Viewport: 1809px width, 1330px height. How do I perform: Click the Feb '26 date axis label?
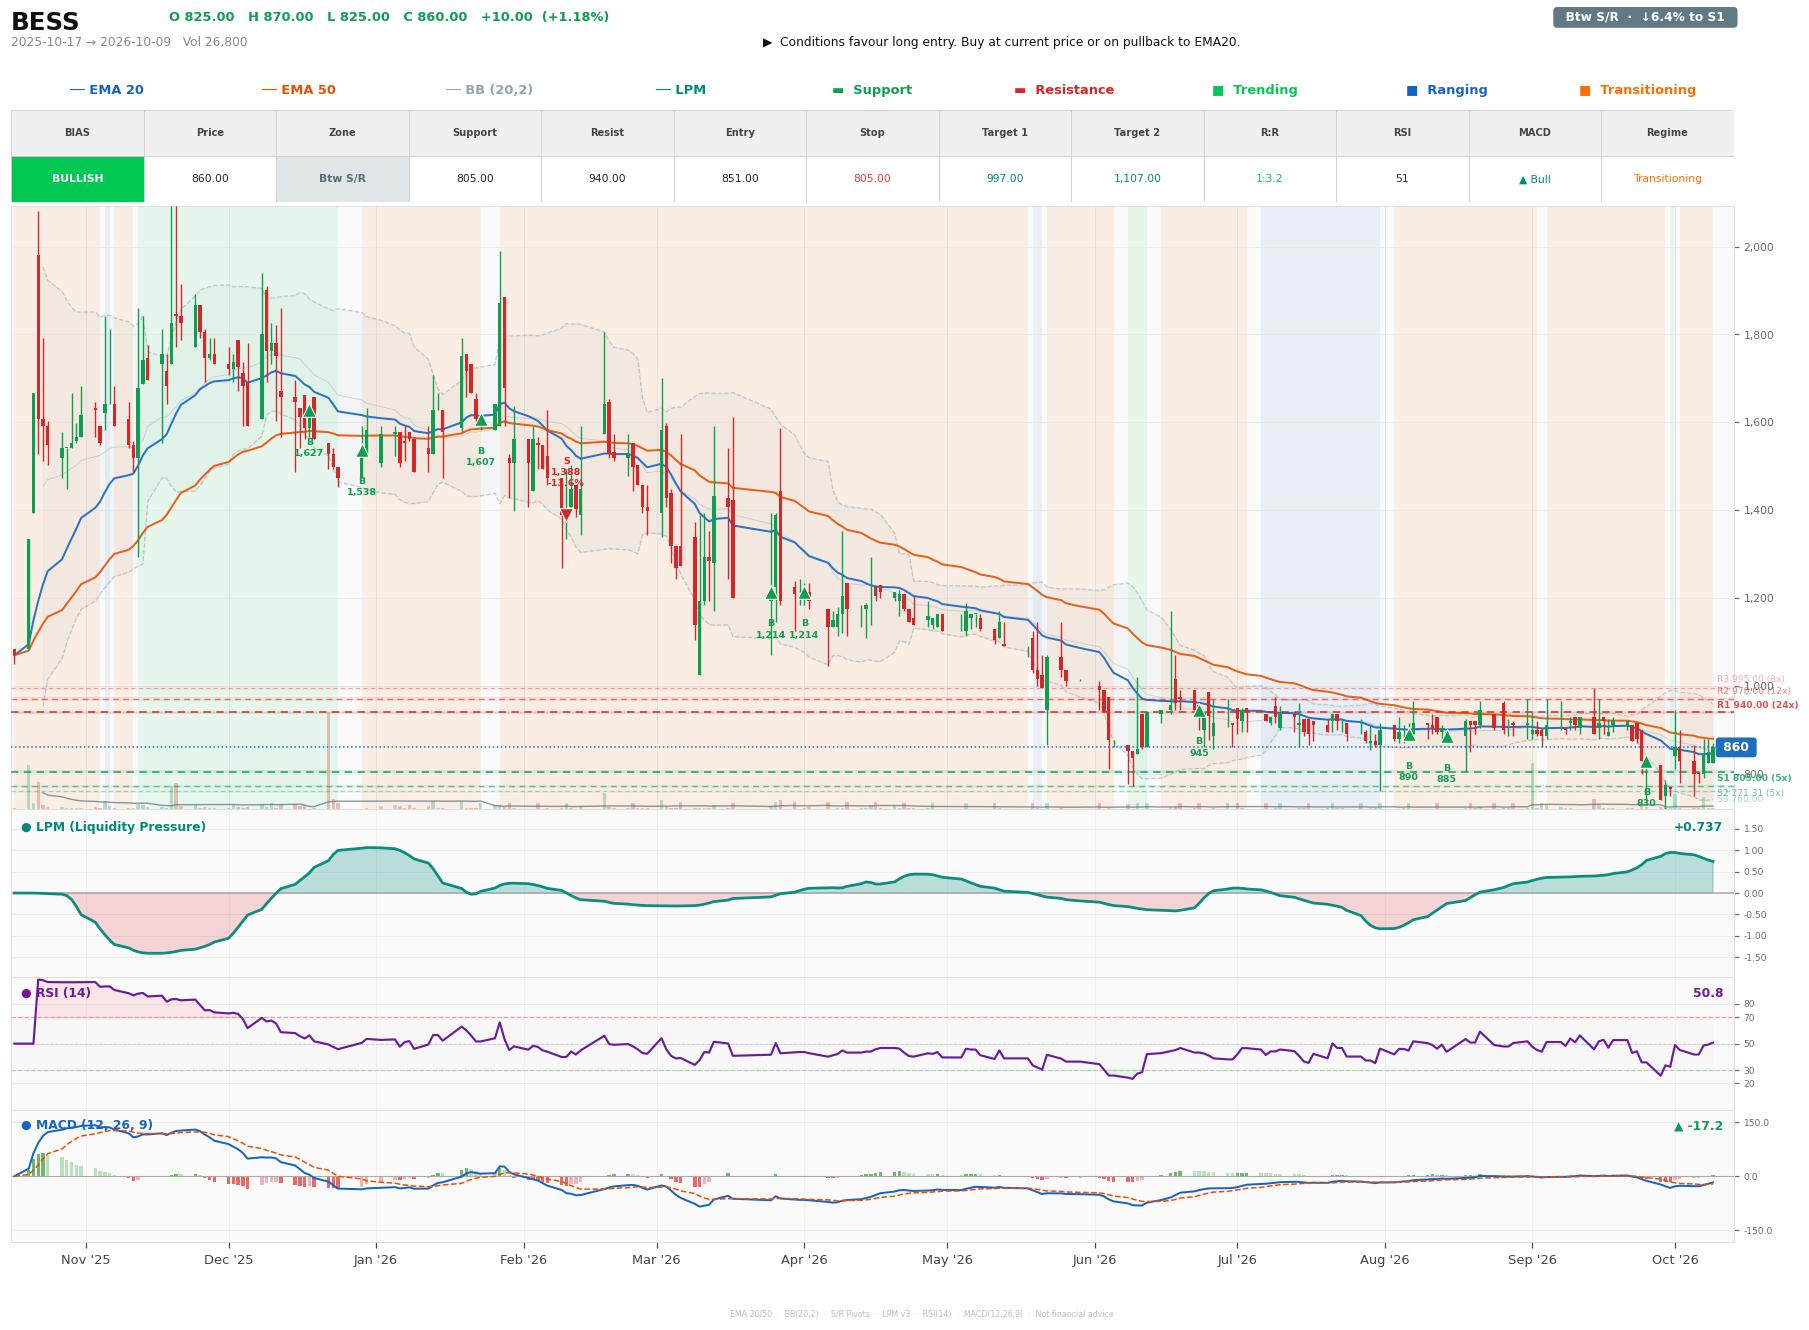[523, 1260]
